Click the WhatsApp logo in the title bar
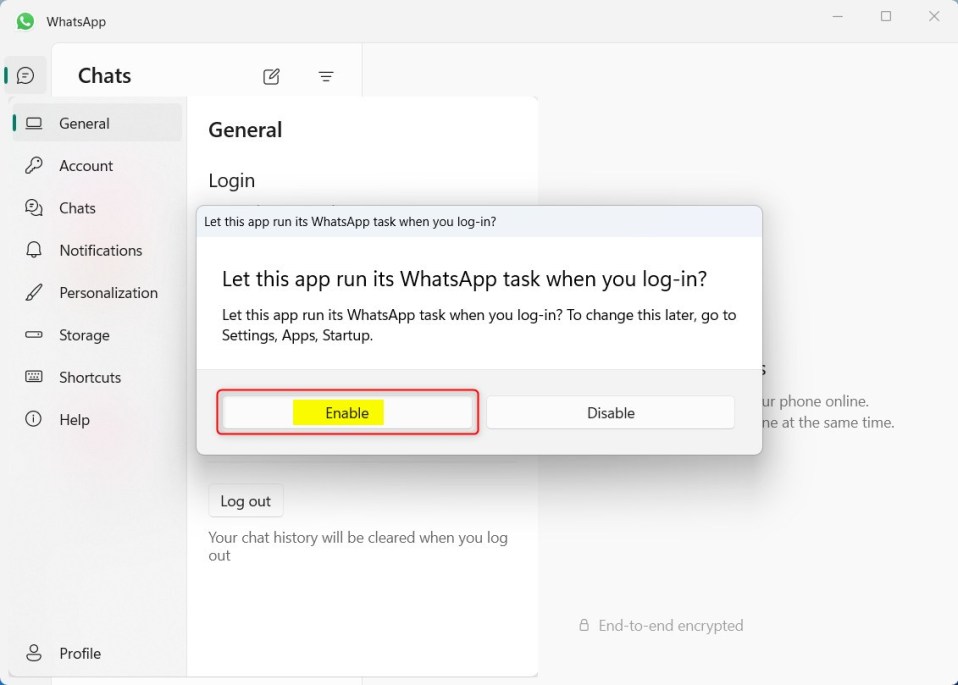958x685 pixels. (25, 21)
